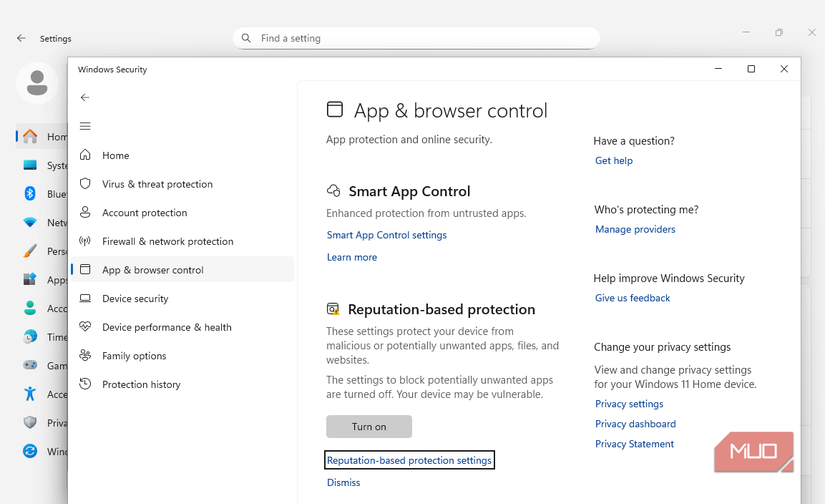The height and width of the screenshot is (504, 825).
Task: Click the Reputation-based protection warning icon
Action: click(x=333, y=309)
